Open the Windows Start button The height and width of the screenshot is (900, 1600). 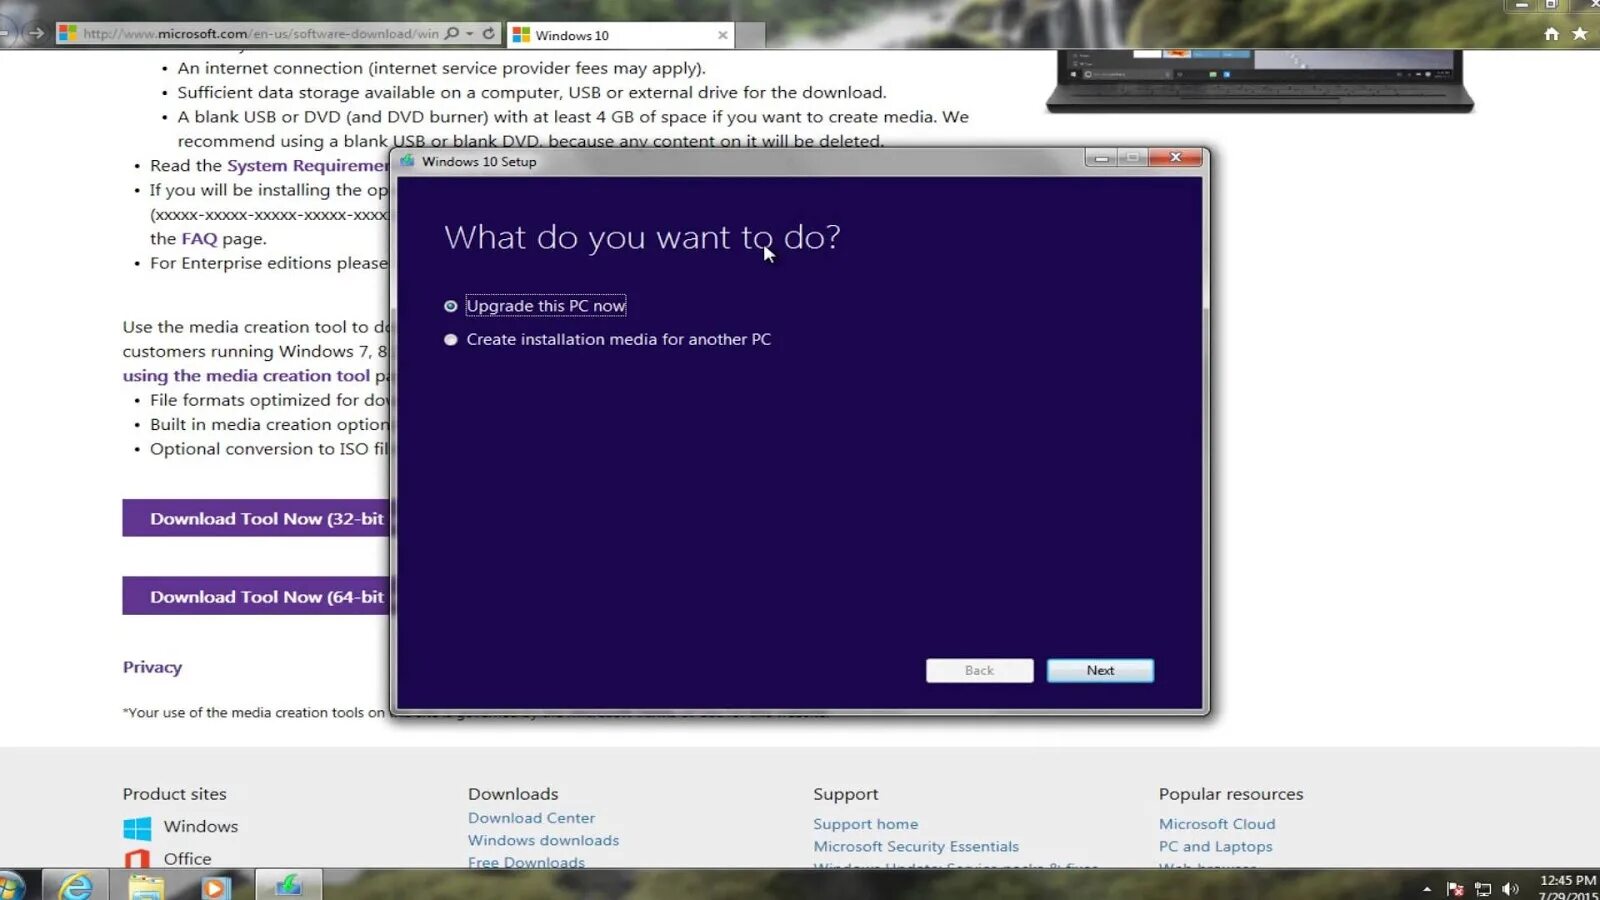12,885
